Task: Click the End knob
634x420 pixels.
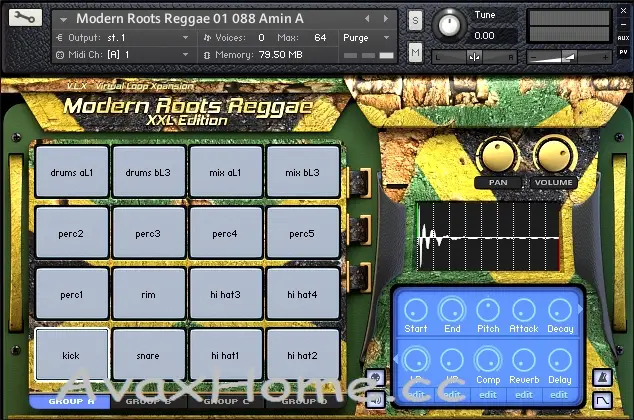Action: [452, 310]
